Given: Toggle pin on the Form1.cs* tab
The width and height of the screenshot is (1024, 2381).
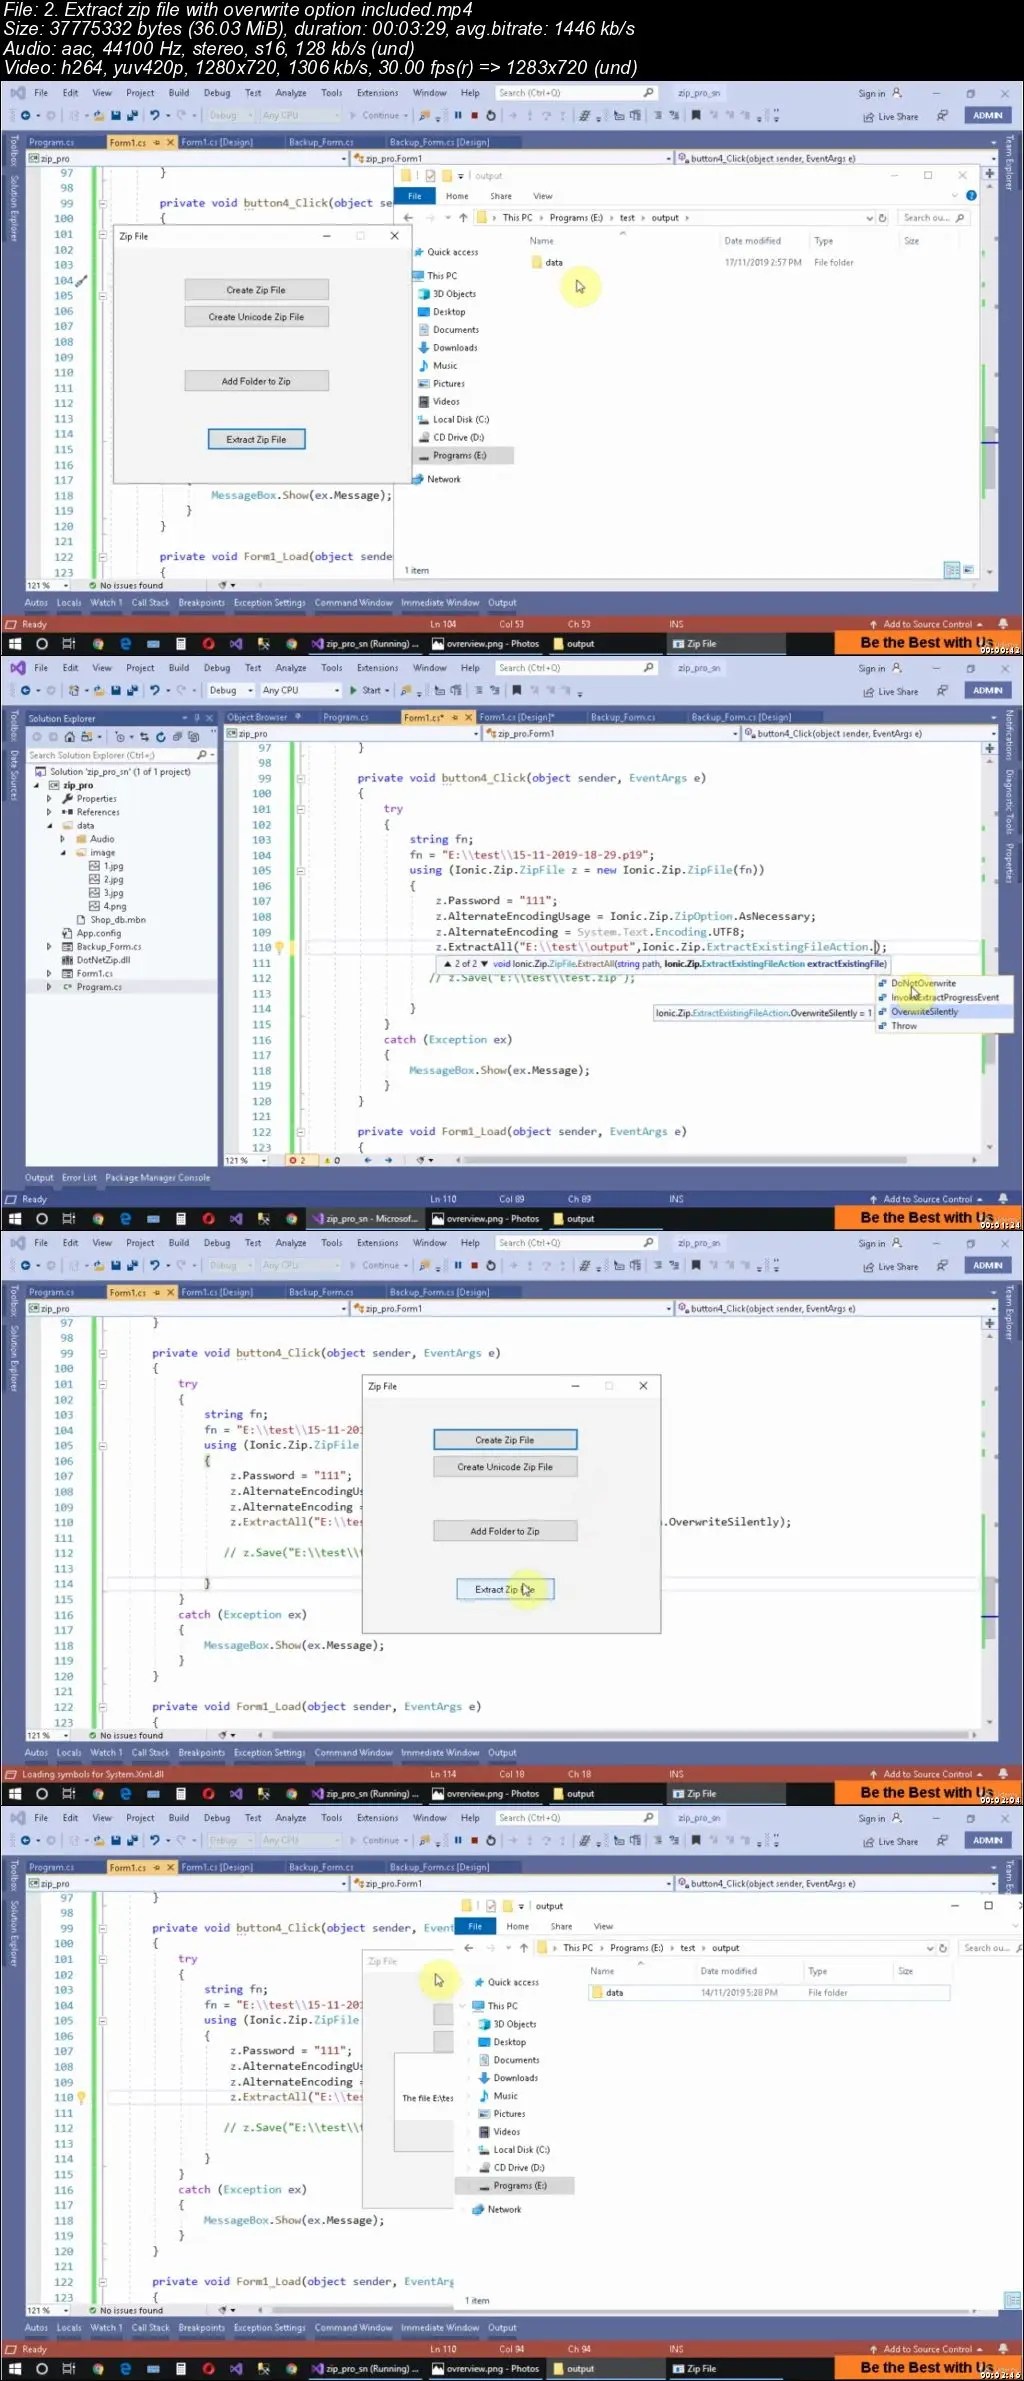Looking at the screenshot, I should point(455,717).
